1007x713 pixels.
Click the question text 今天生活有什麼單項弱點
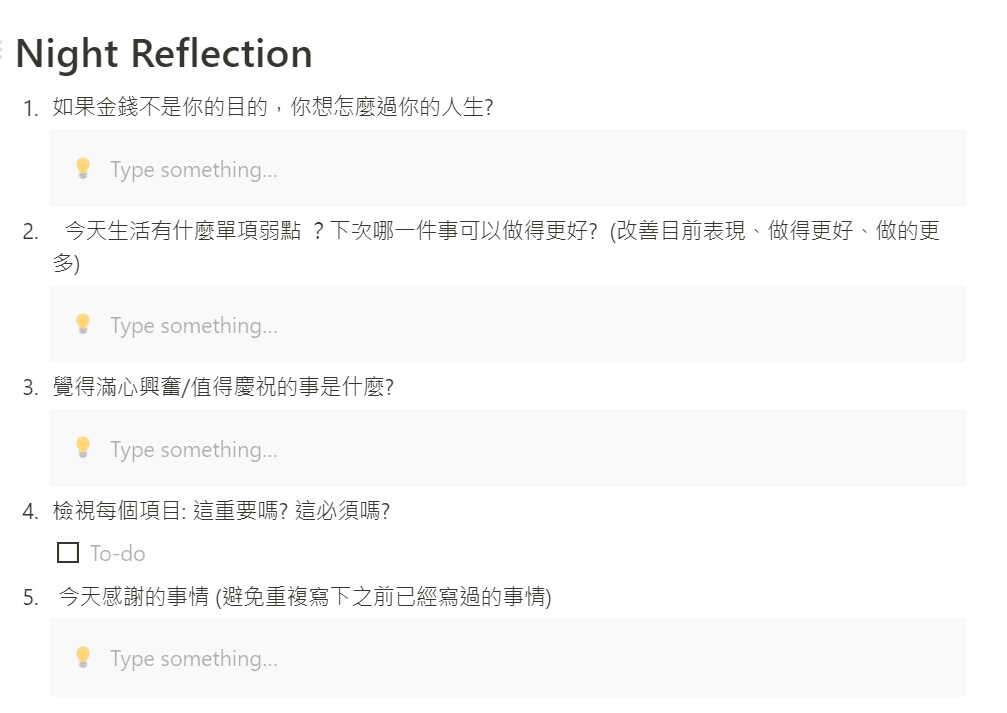(x=183, y=231)
